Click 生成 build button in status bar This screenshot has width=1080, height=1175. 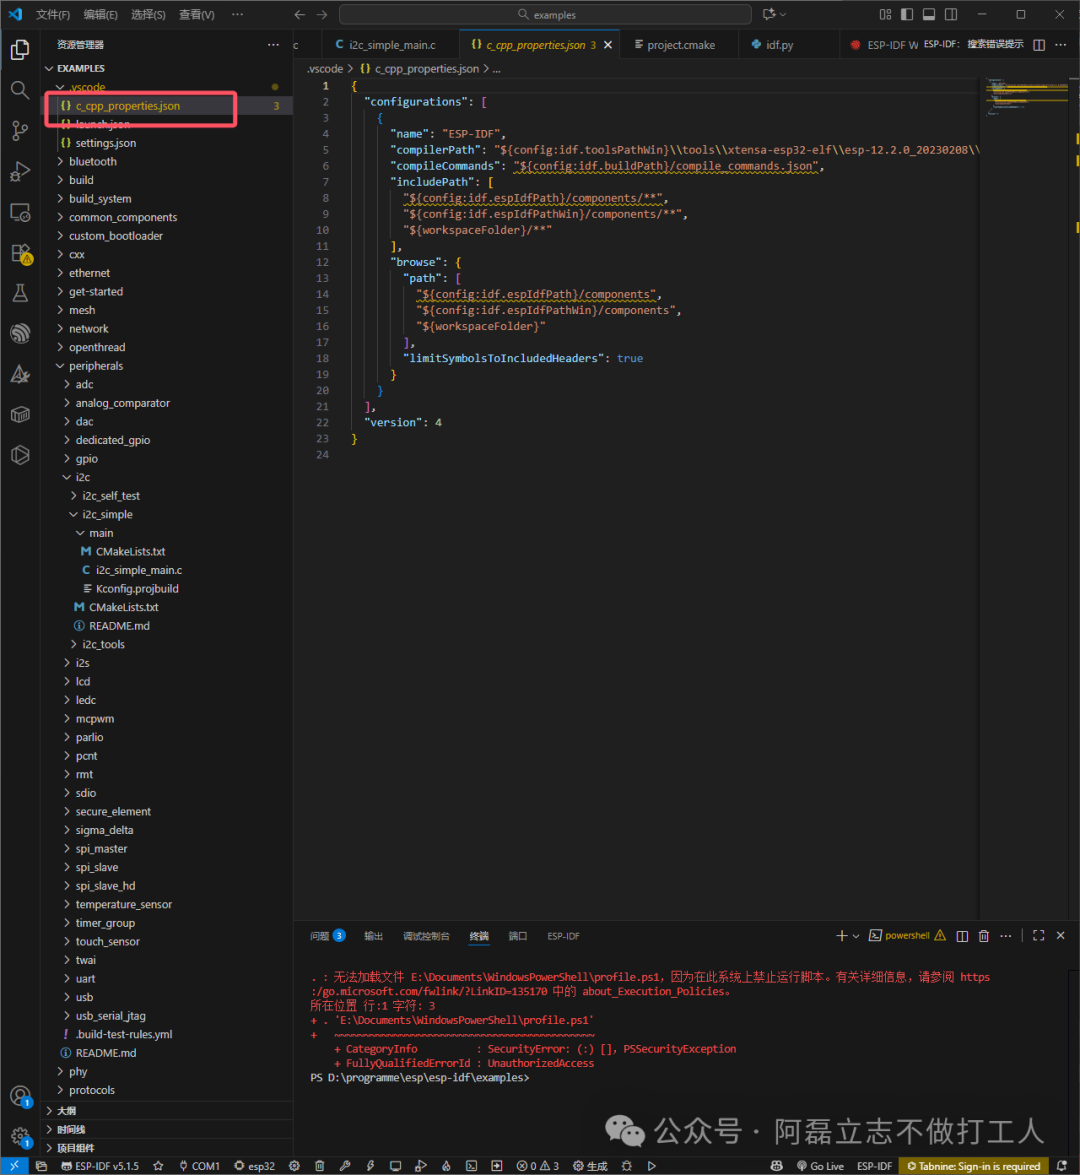(x=590, y=1166)
